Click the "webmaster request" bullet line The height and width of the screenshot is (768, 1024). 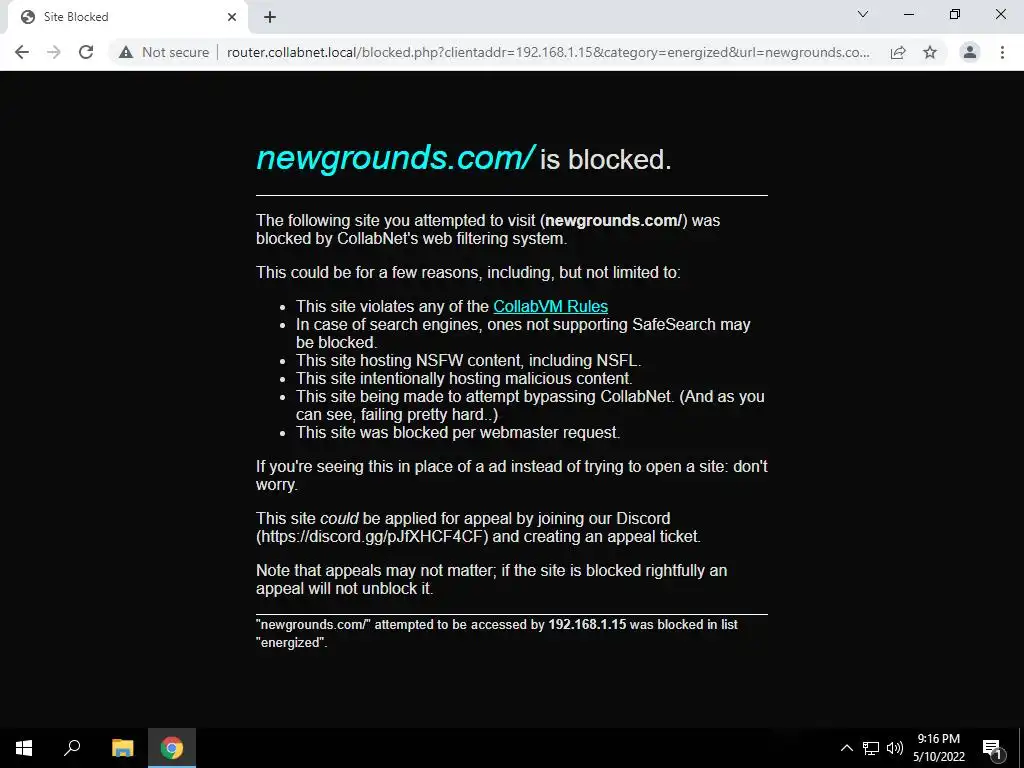click(458, 432)
